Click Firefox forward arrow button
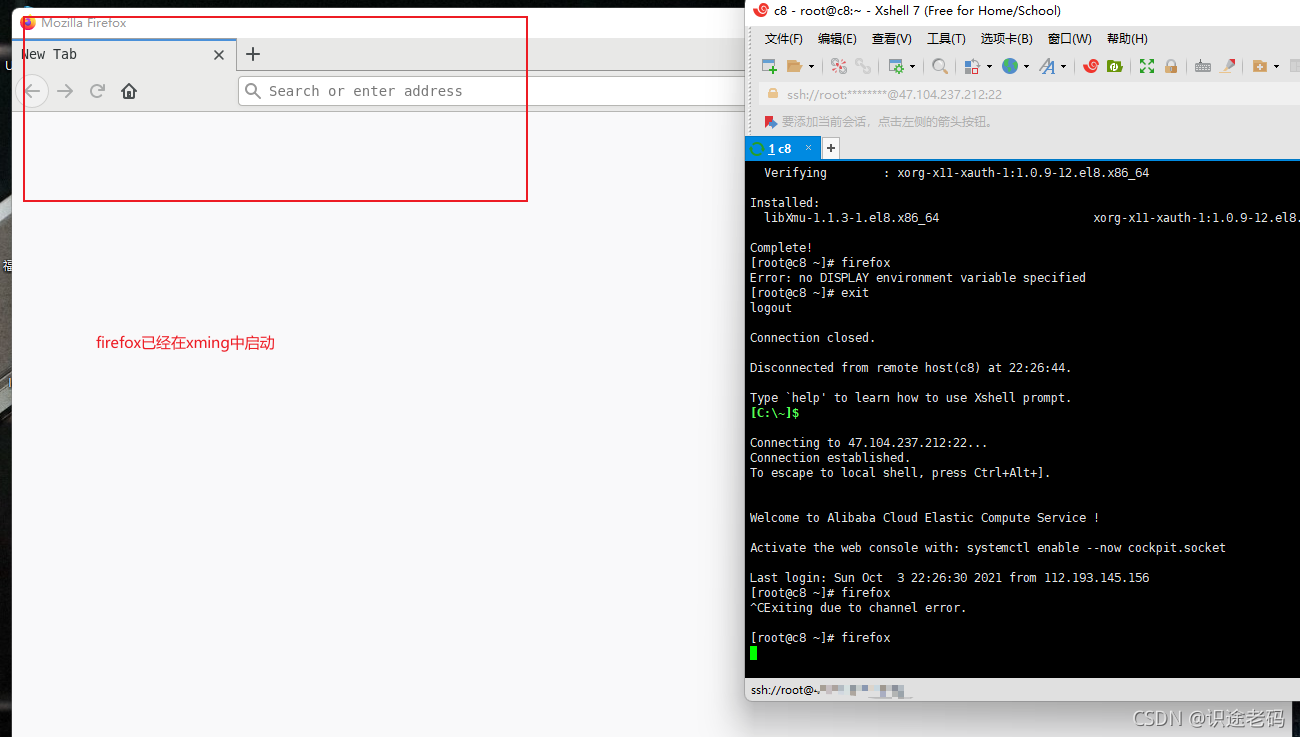The height and width of the screenshot is (737, 1300). 65,91
